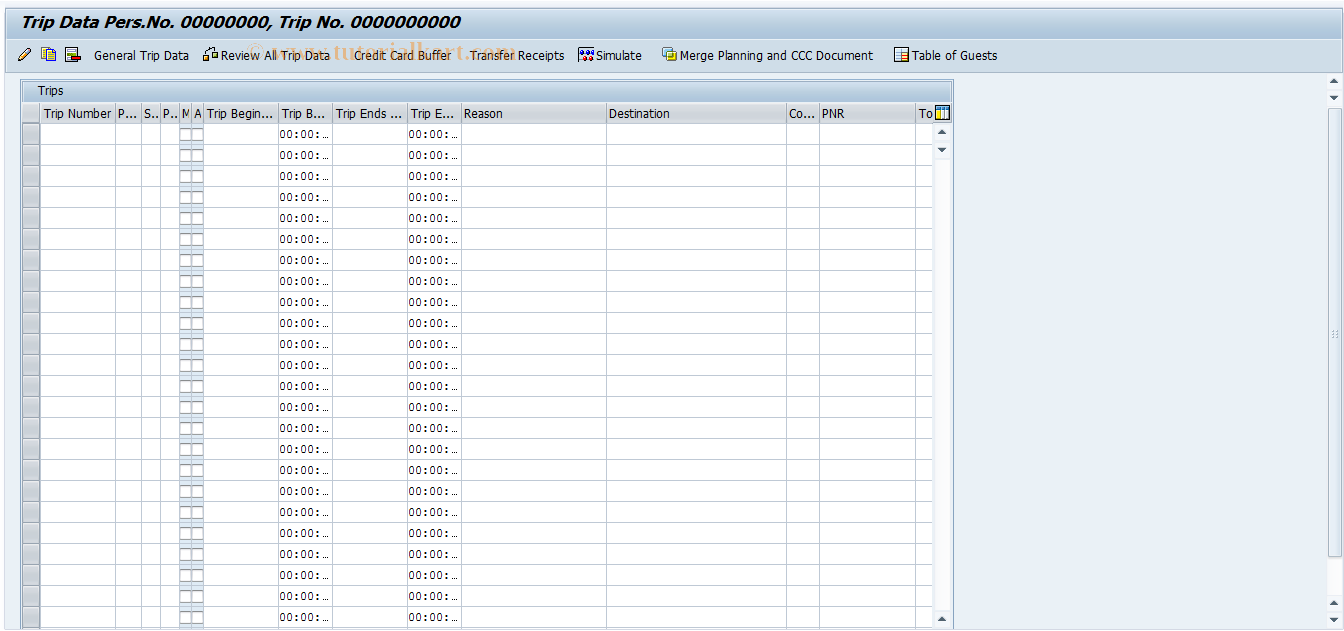Click Transfer Receipts
Image resolution: width=1344 pixels, height=631 pixels.
517,55
